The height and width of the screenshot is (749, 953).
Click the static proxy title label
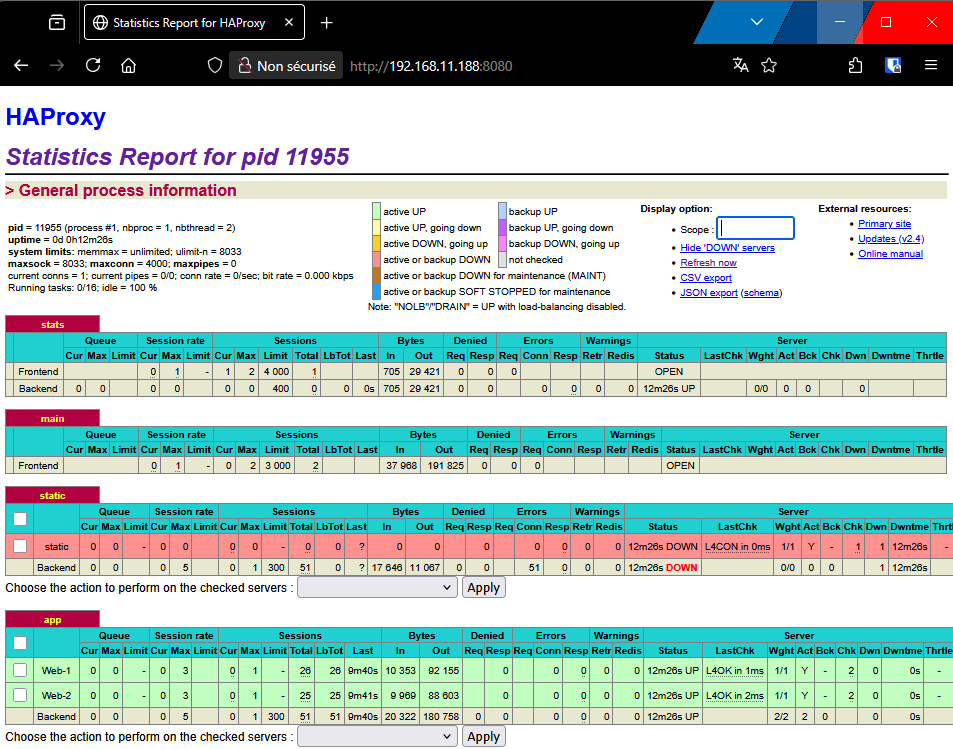[52, 495]
